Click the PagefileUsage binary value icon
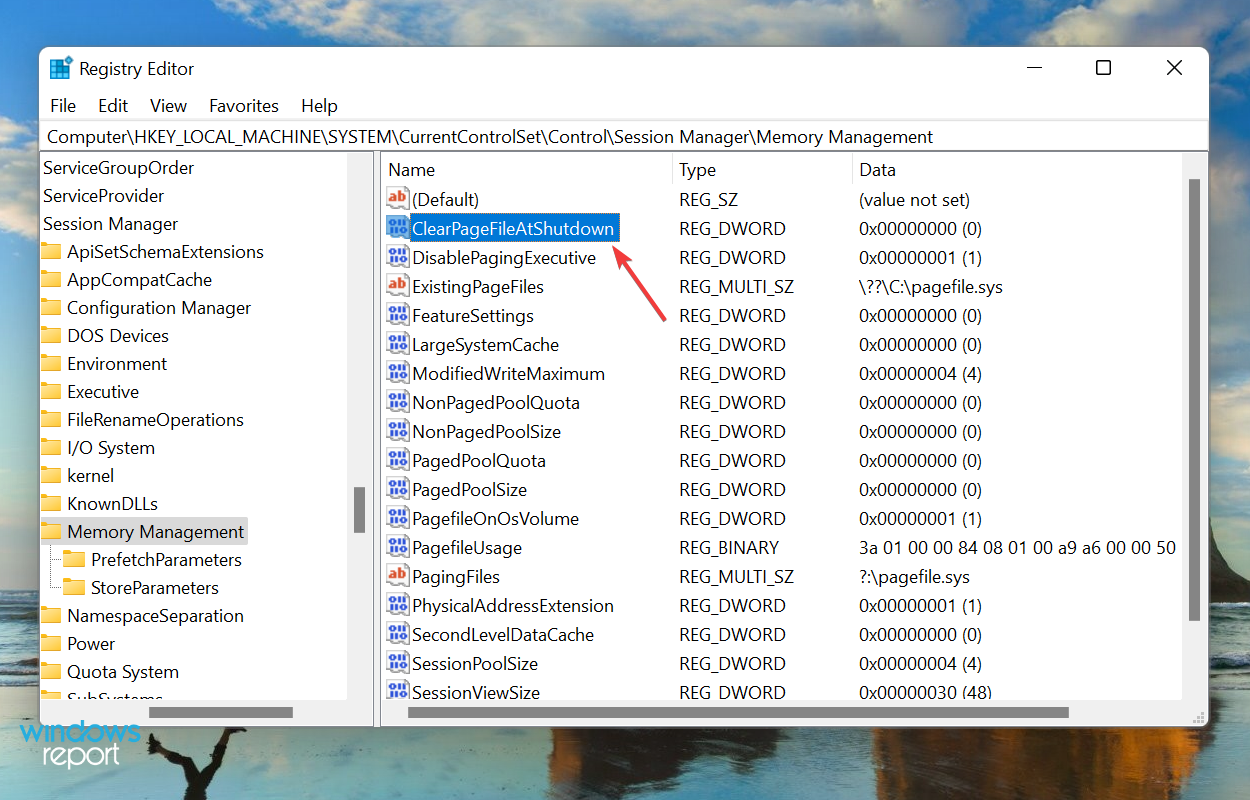The width and height of the screenshot is (1250, 800). (397, 547)
